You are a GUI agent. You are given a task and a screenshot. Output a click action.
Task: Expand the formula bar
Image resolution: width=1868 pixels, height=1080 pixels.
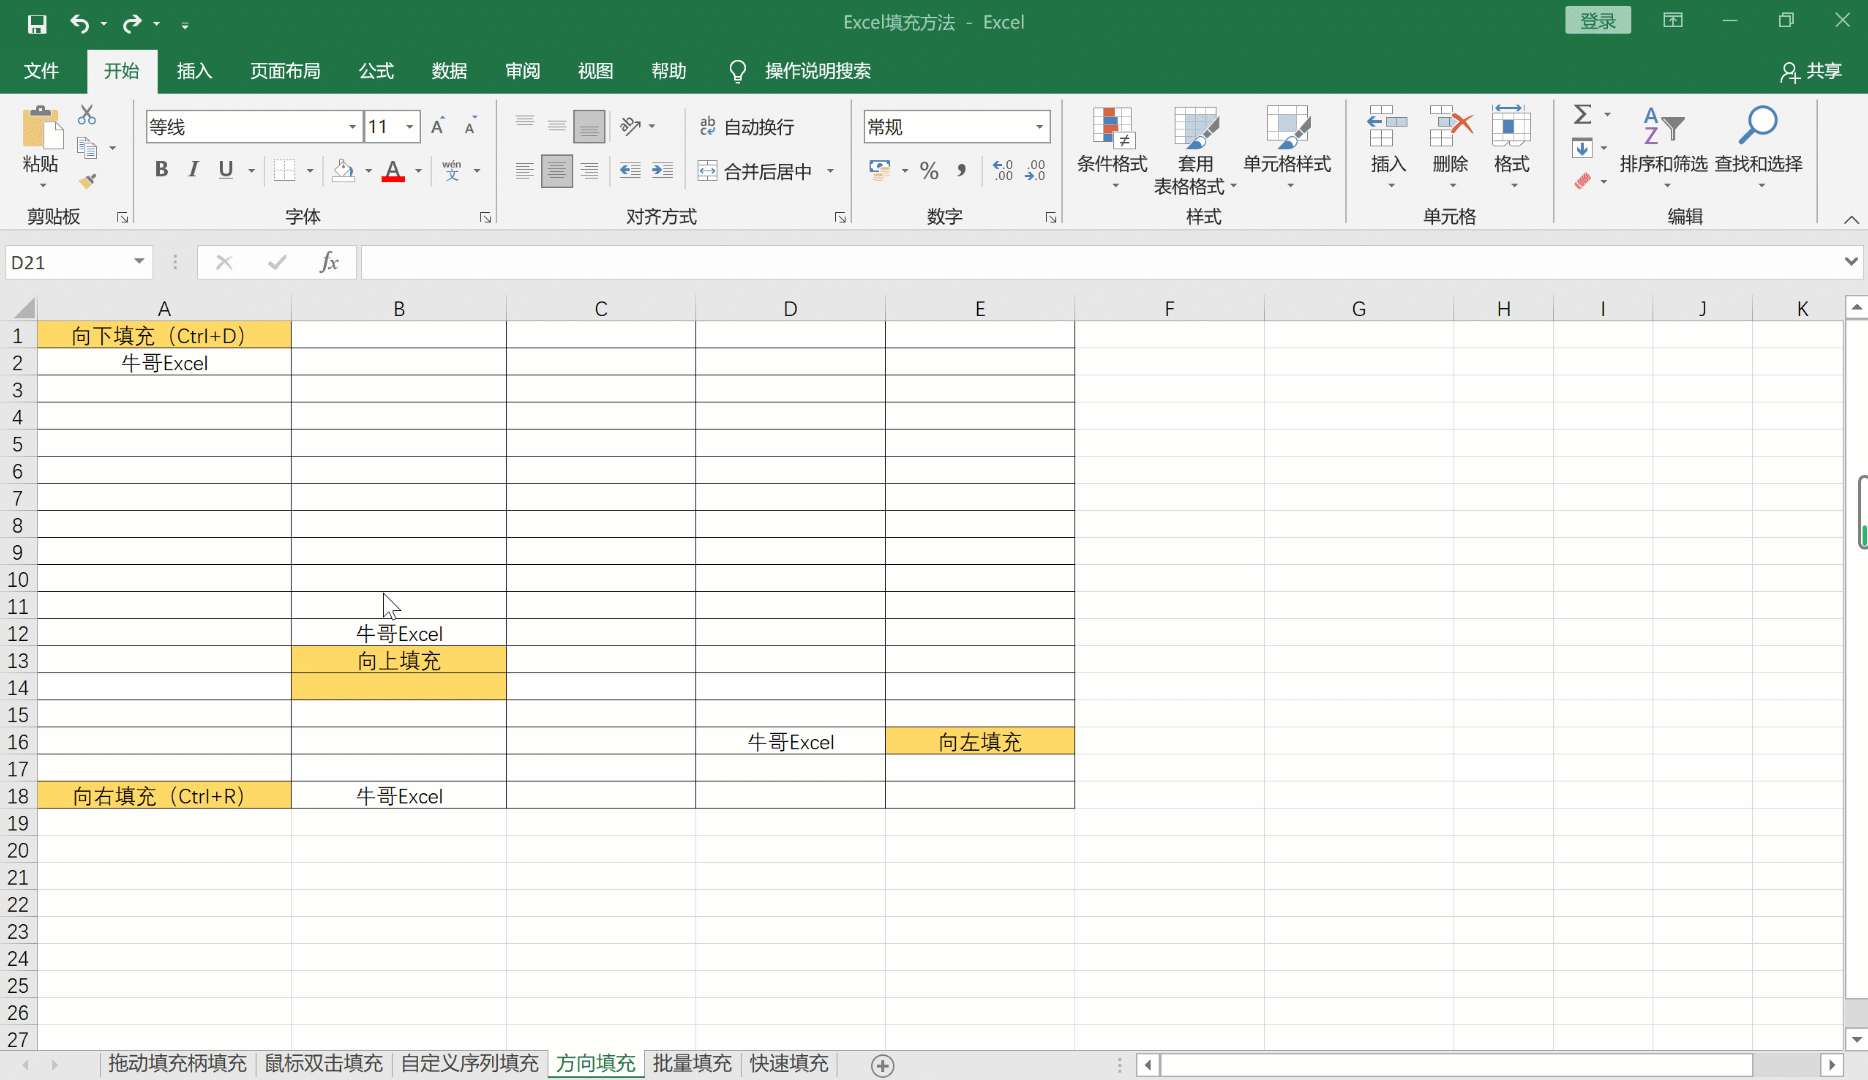pos(1851,262)
